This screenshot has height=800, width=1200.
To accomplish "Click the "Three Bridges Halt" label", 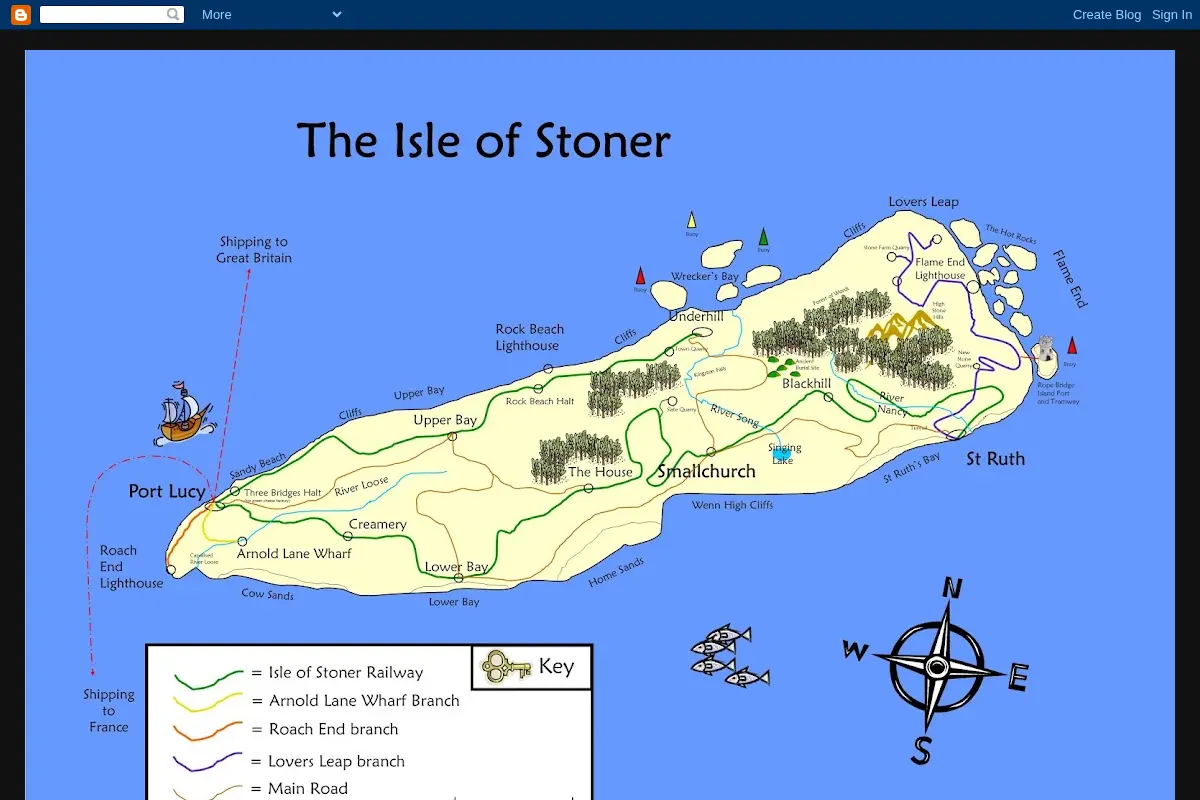I will pos(282,493).
